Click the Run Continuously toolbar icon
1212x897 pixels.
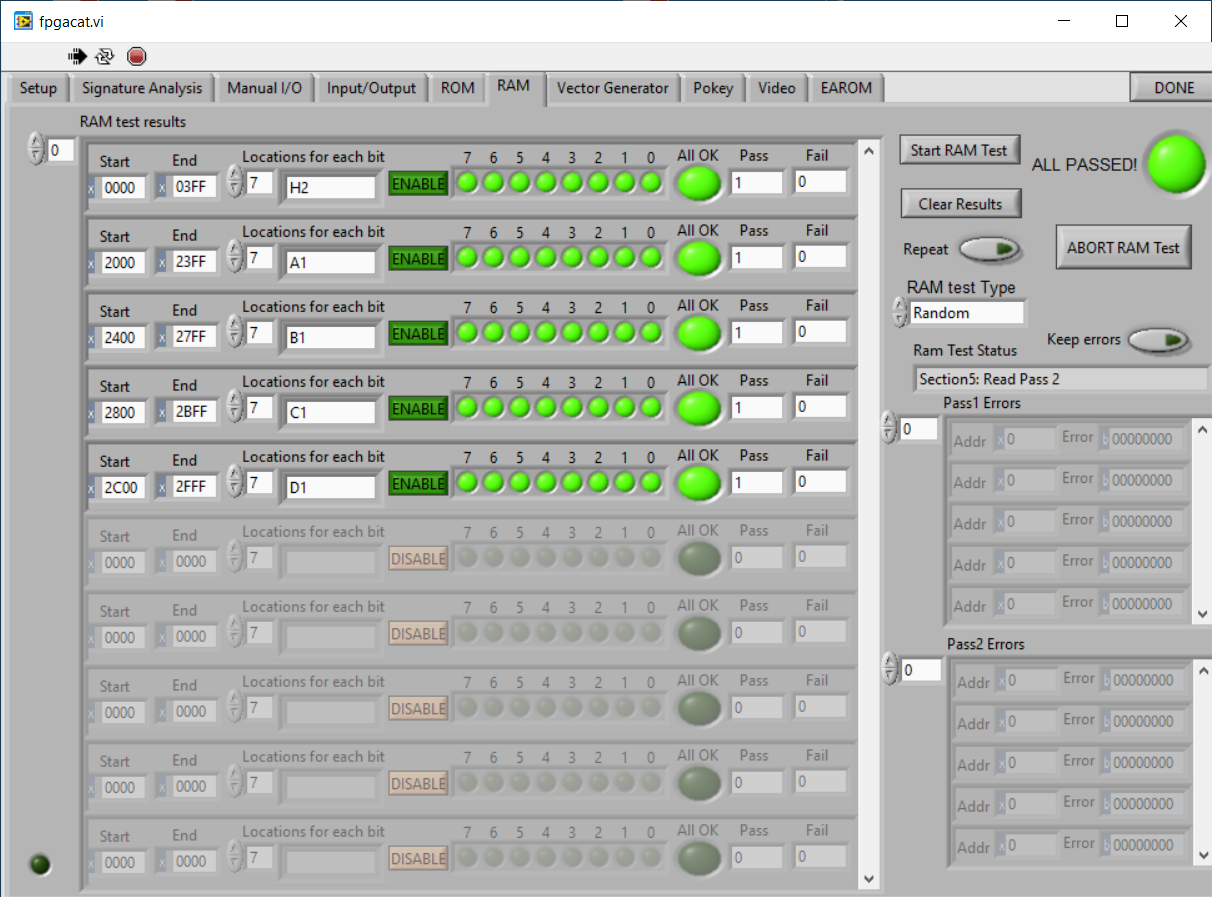[x=105, y=56]
